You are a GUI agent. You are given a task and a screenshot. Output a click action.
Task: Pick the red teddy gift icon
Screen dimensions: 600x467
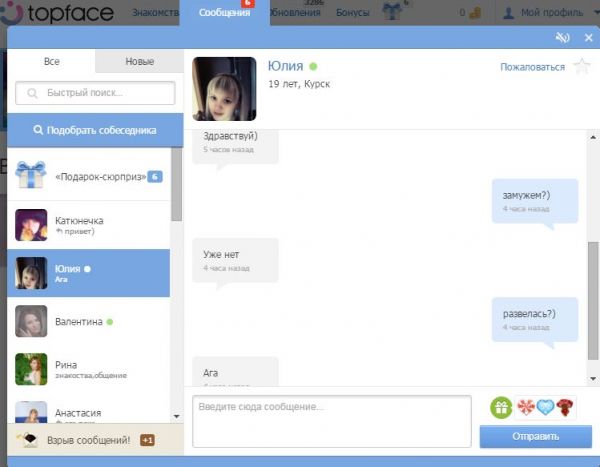point(568,407)
